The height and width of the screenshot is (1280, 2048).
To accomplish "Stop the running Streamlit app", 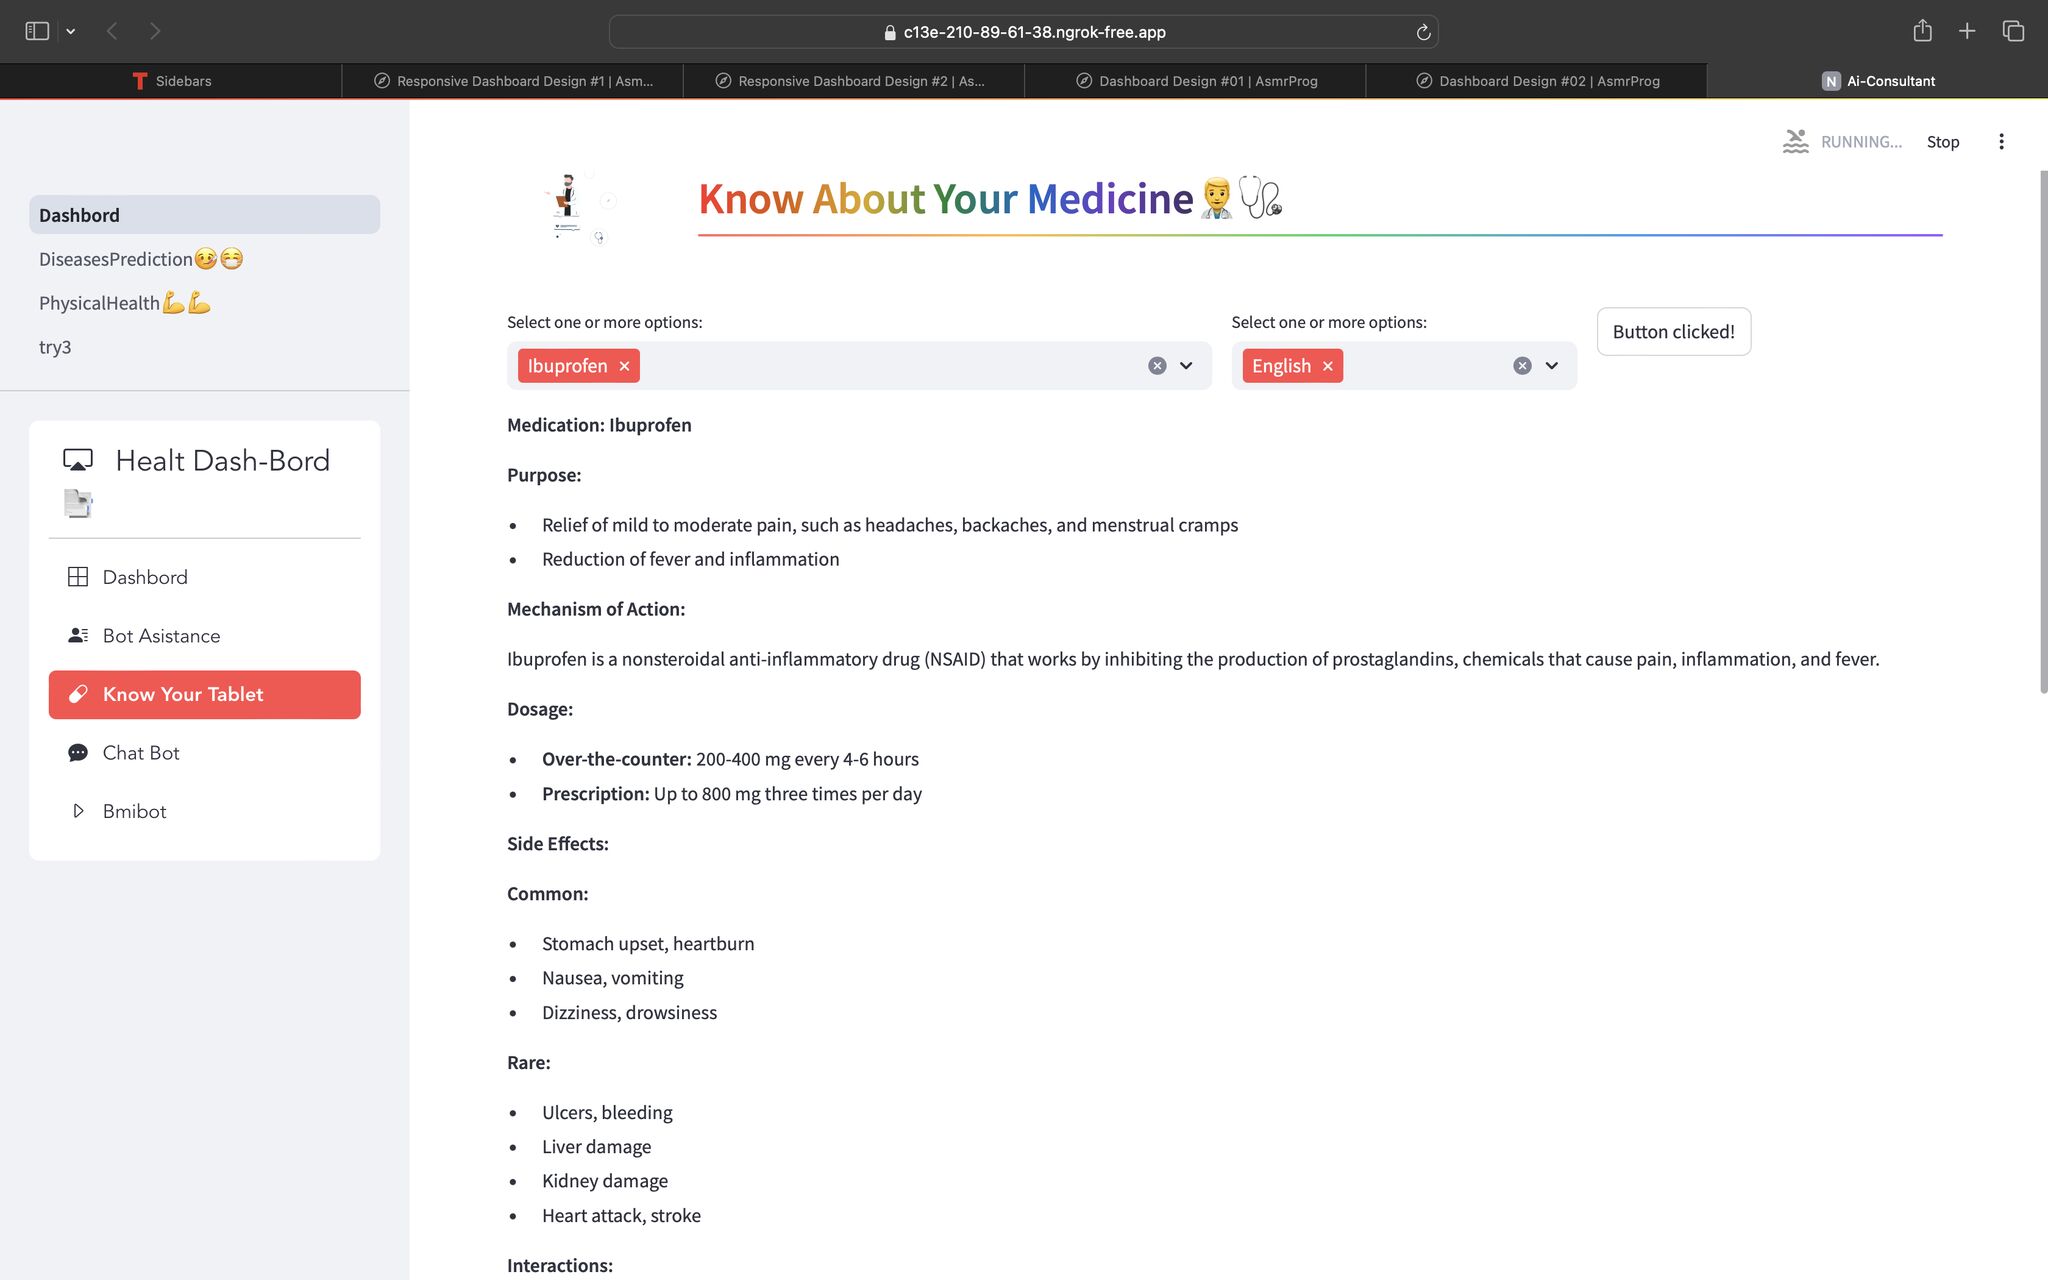I will click(x=1942, y=142).
